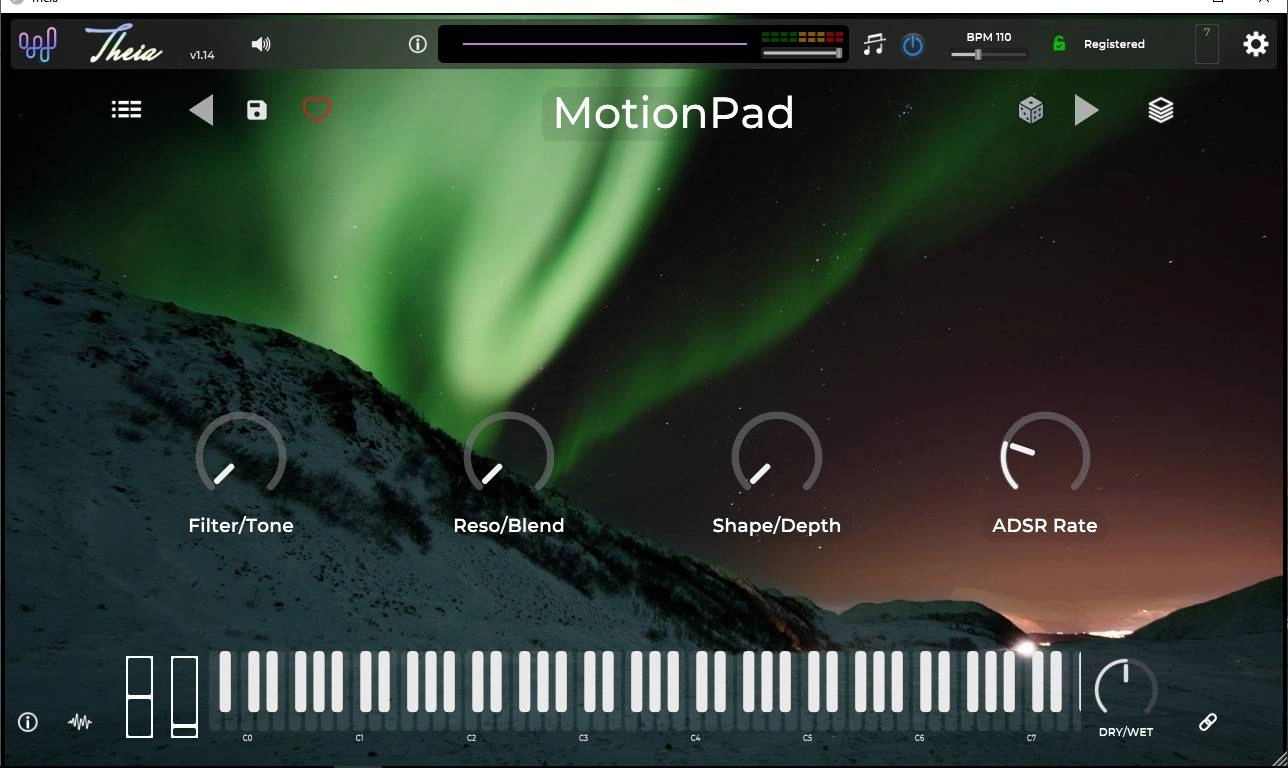This screenshot has width=1288, height=768.
Task: Mute output with the speaker icon
Action: [x=261, y=44]
